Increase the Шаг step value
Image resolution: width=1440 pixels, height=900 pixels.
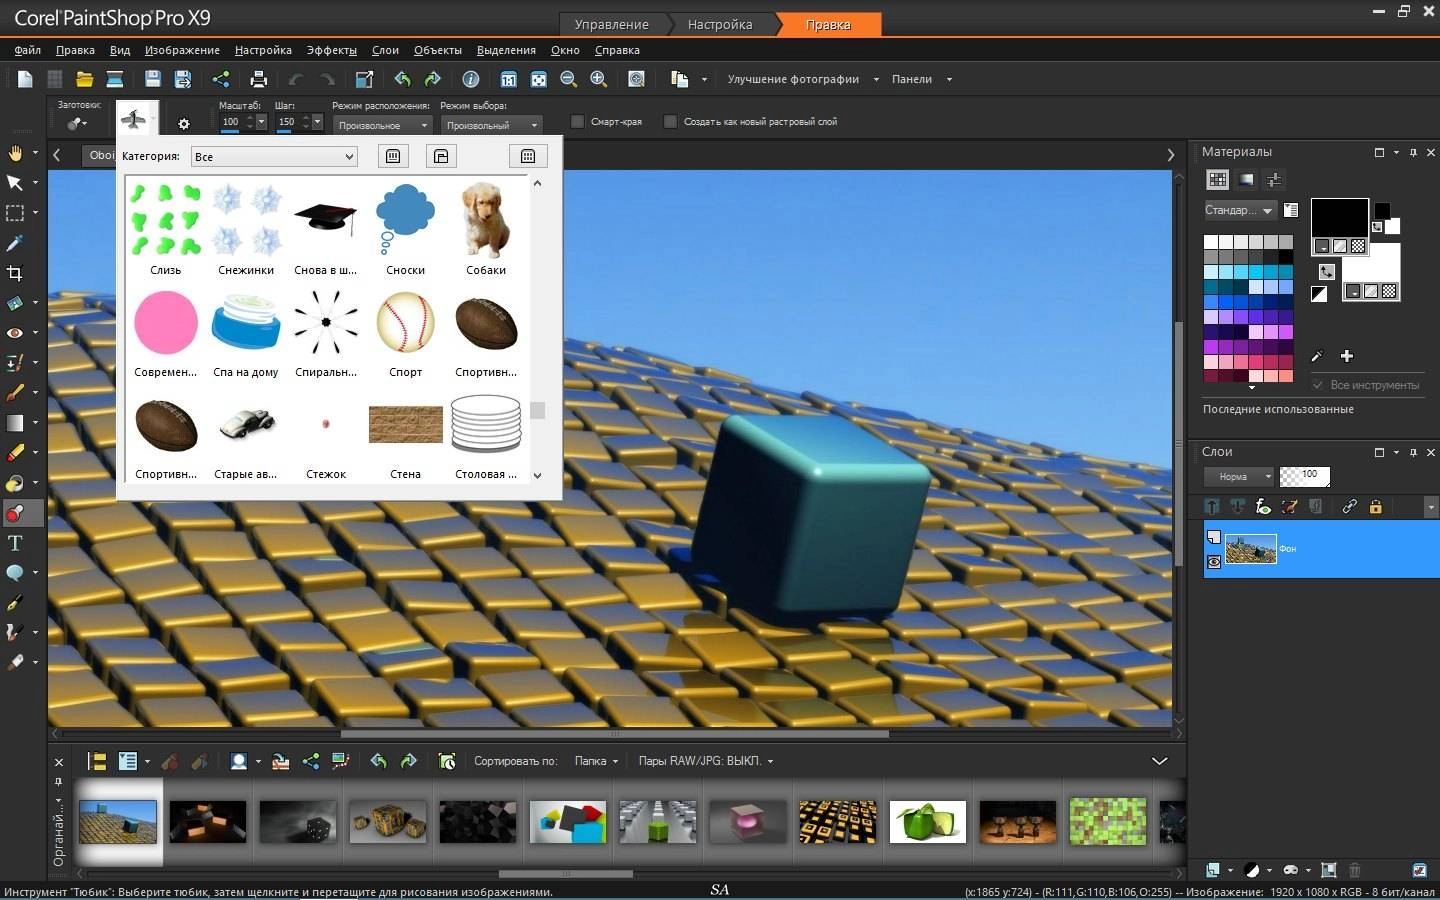pyautogui.click(x=306, y=118)
